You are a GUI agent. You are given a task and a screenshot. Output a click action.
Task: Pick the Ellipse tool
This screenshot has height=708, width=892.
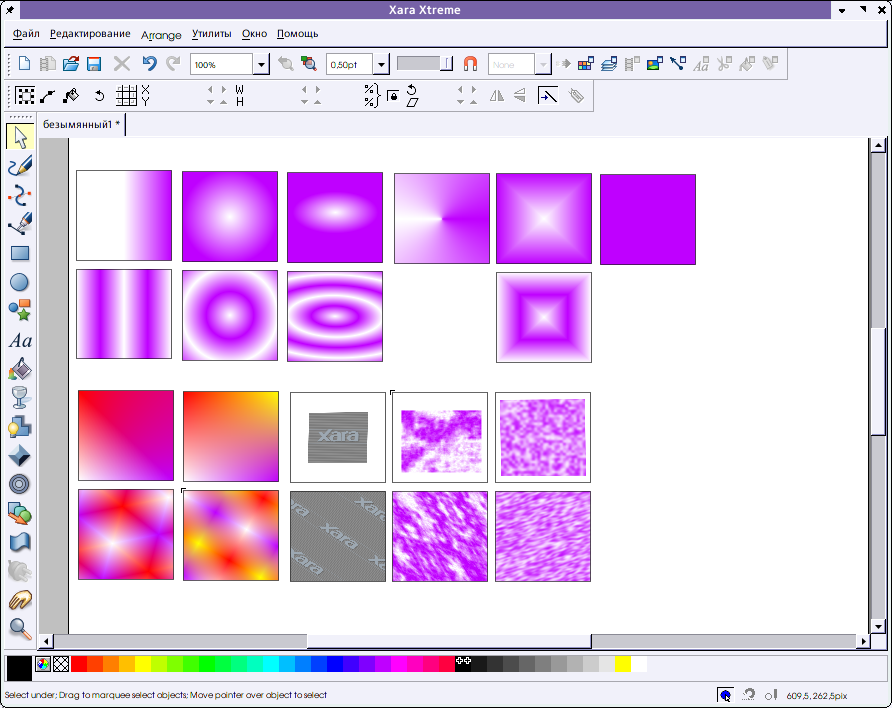pyautogui.click(x=20, y=282)
